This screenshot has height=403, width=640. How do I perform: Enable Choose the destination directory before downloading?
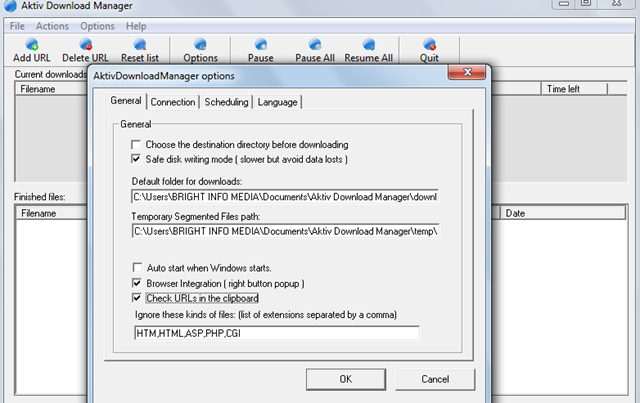[136, 145]
